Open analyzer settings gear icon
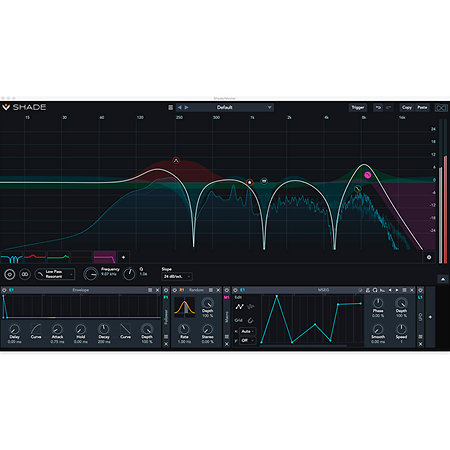The width and height of the screenshot is (450, 450). click(x=429, y=257)
